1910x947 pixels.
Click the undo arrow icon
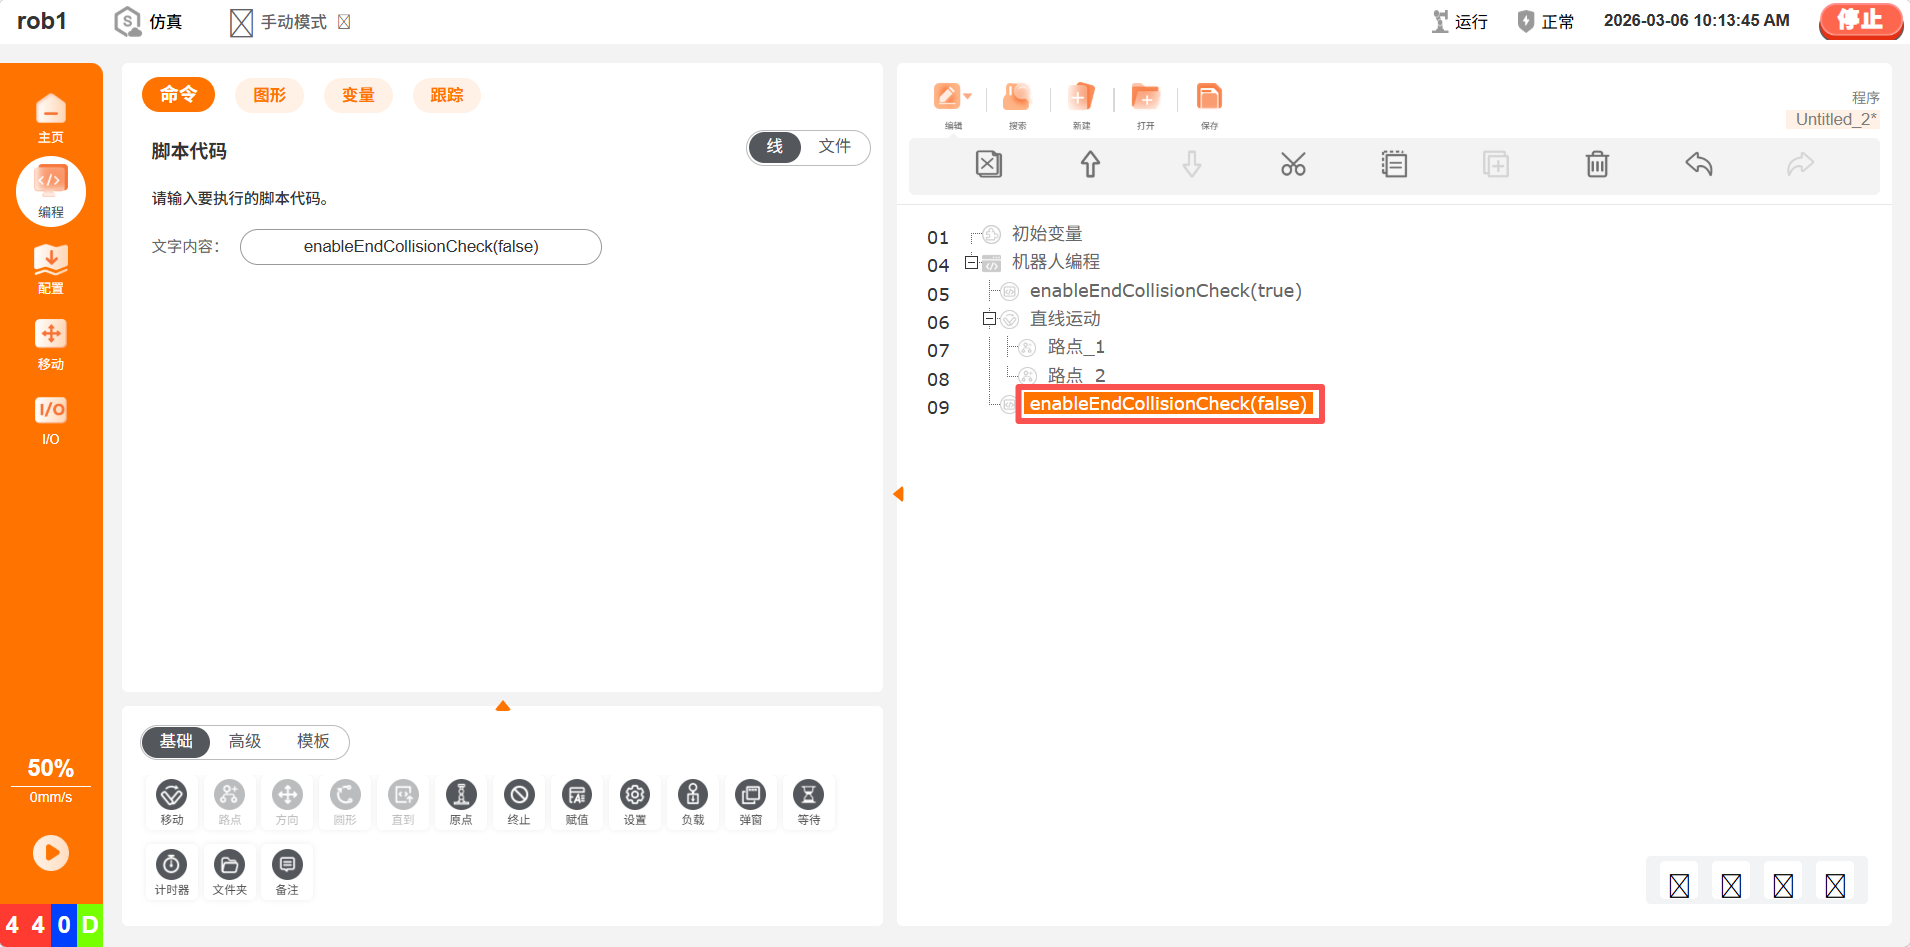point(1698,164)
